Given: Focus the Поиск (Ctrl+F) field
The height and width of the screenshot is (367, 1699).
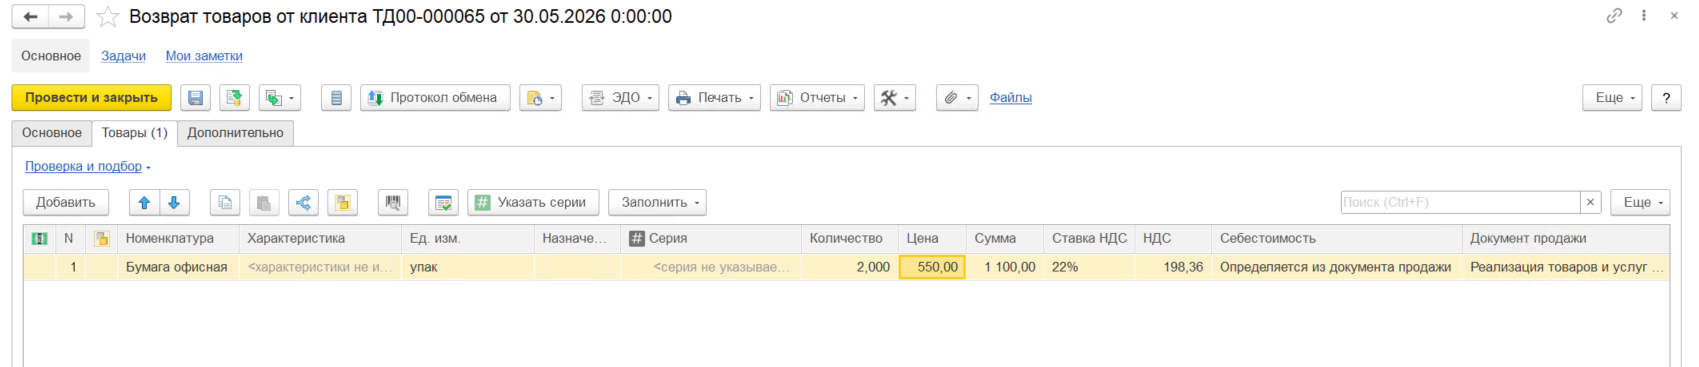Looking at the screenshot, I should click(x=1460, y=202).
